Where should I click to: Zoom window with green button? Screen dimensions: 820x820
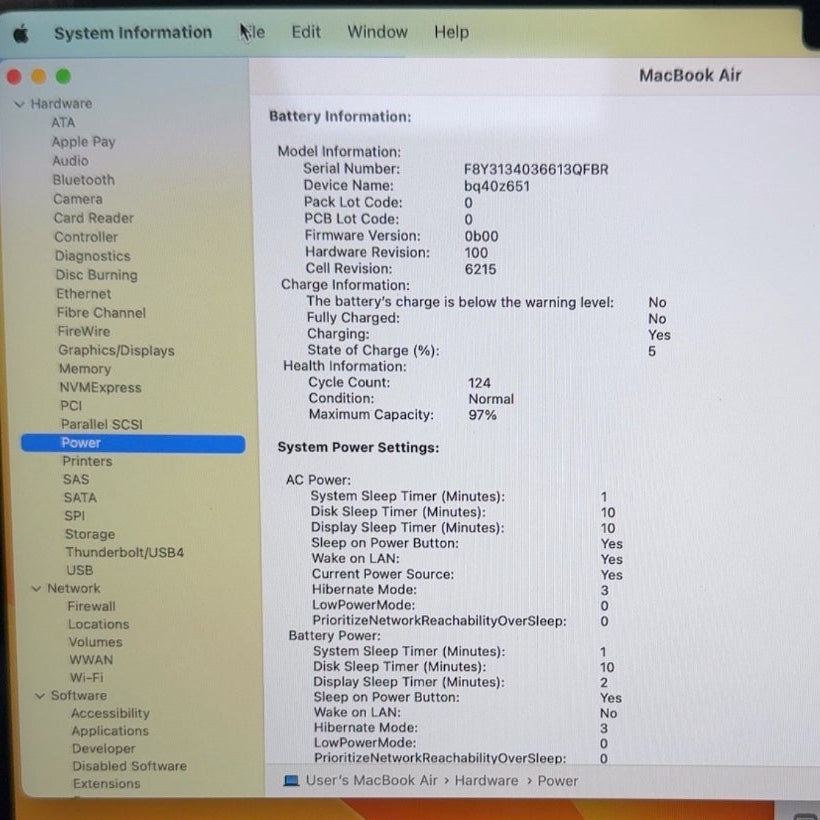[63, 76]
